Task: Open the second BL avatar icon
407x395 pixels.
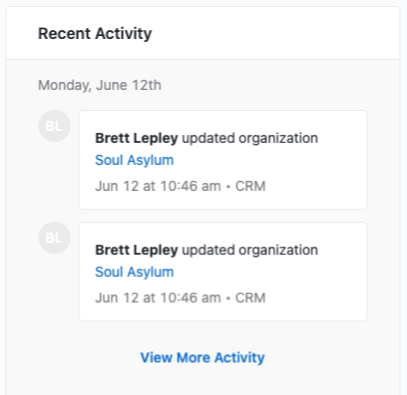Action: tap(54, 238)
